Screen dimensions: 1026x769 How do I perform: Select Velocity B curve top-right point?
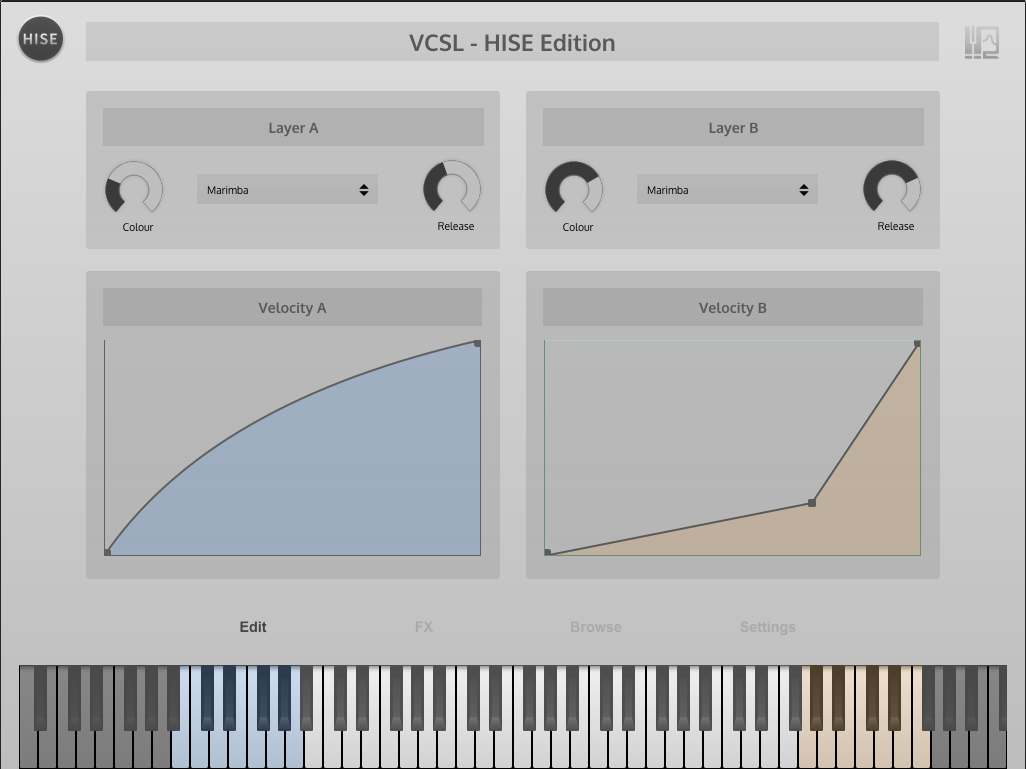click(x=917, y=344)
